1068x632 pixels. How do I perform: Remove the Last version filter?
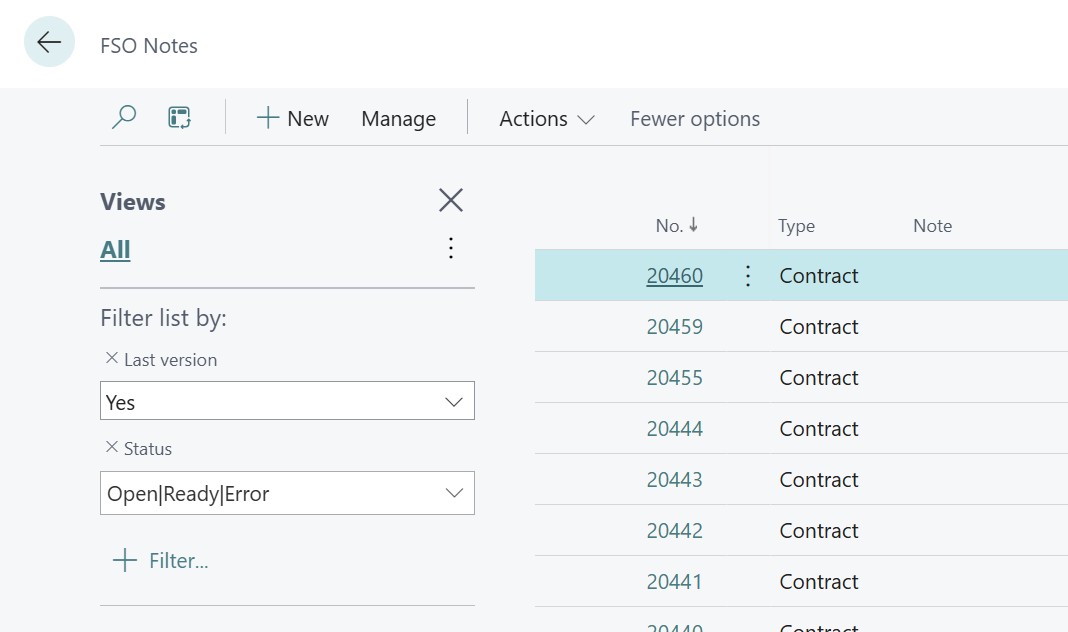coord(111,359)
